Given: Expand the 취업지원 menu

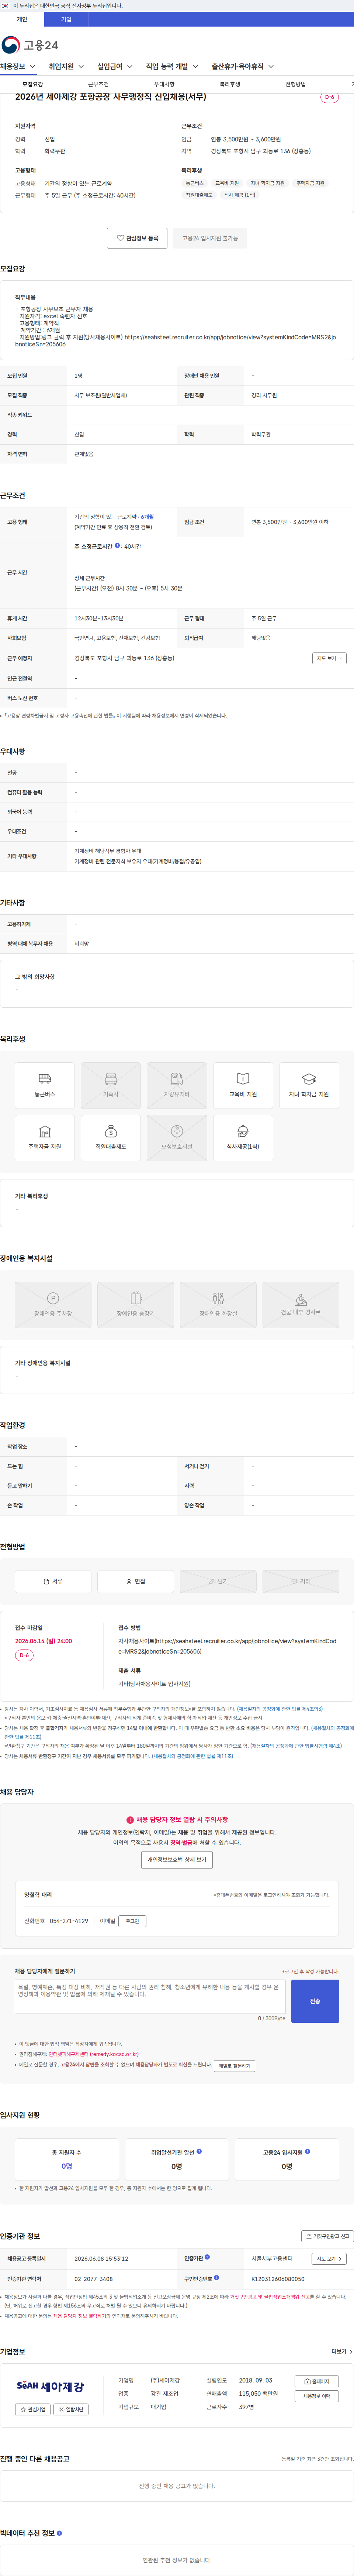Looking at the screenshot, I should (x=66, y=67).
